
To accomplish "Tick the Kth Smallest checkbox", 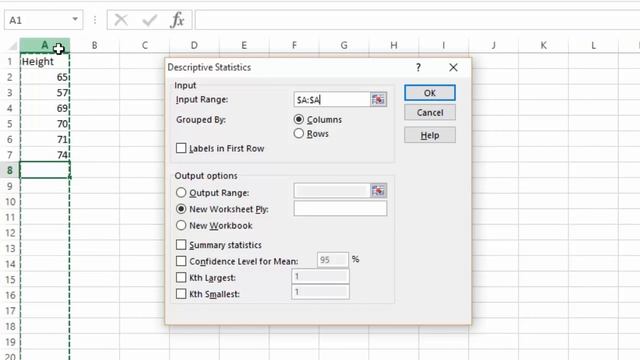I will (x=181, y=294).
